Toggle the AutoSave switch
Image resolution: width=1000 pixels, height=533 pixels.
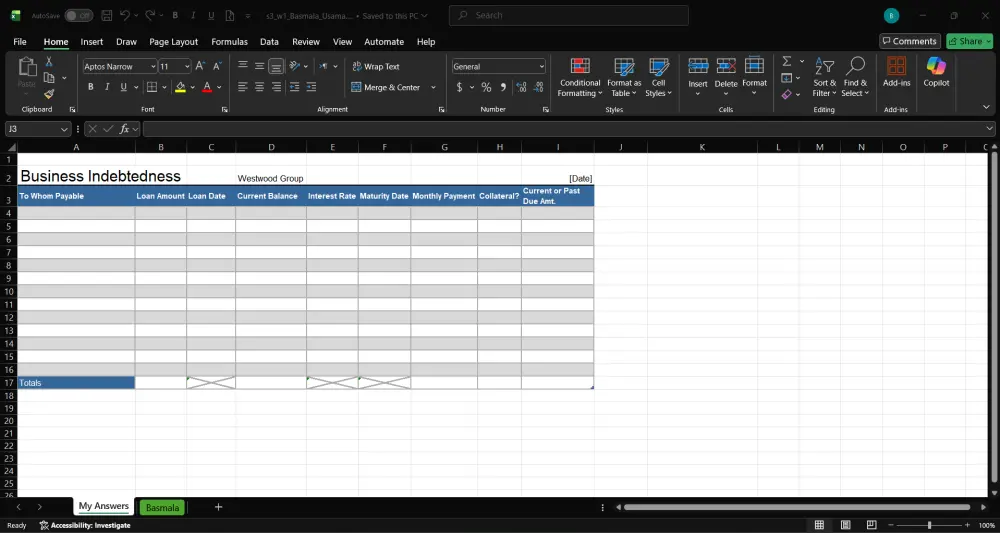pyautogui.click(x=78, y=16)
